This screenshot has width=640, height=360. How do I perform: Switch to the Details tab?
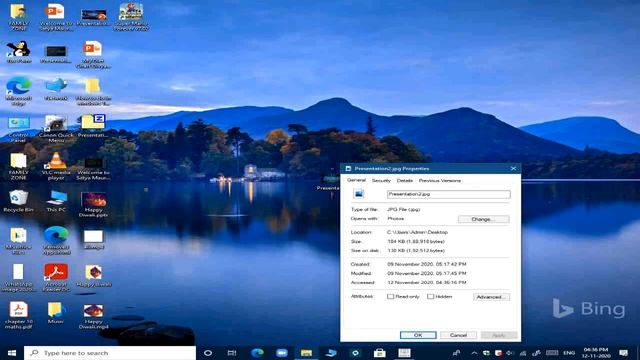[404, 180]
